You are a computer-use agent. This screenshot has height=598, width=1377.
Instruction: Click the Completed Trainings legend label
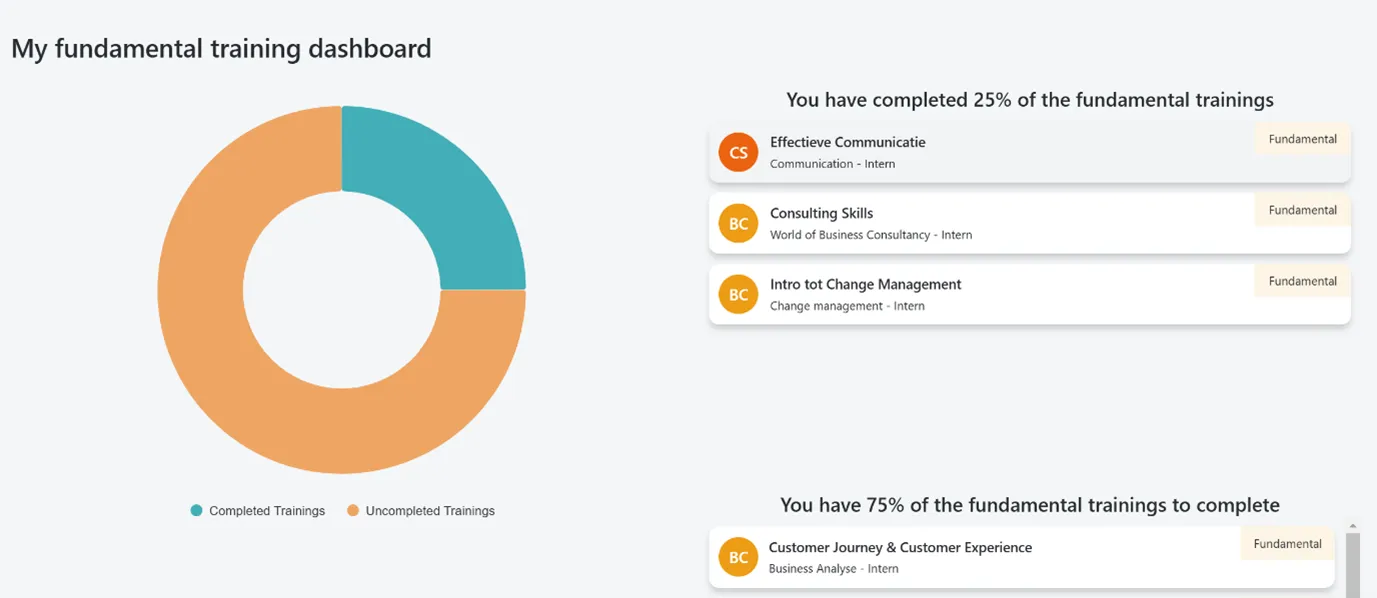[267, 511]
